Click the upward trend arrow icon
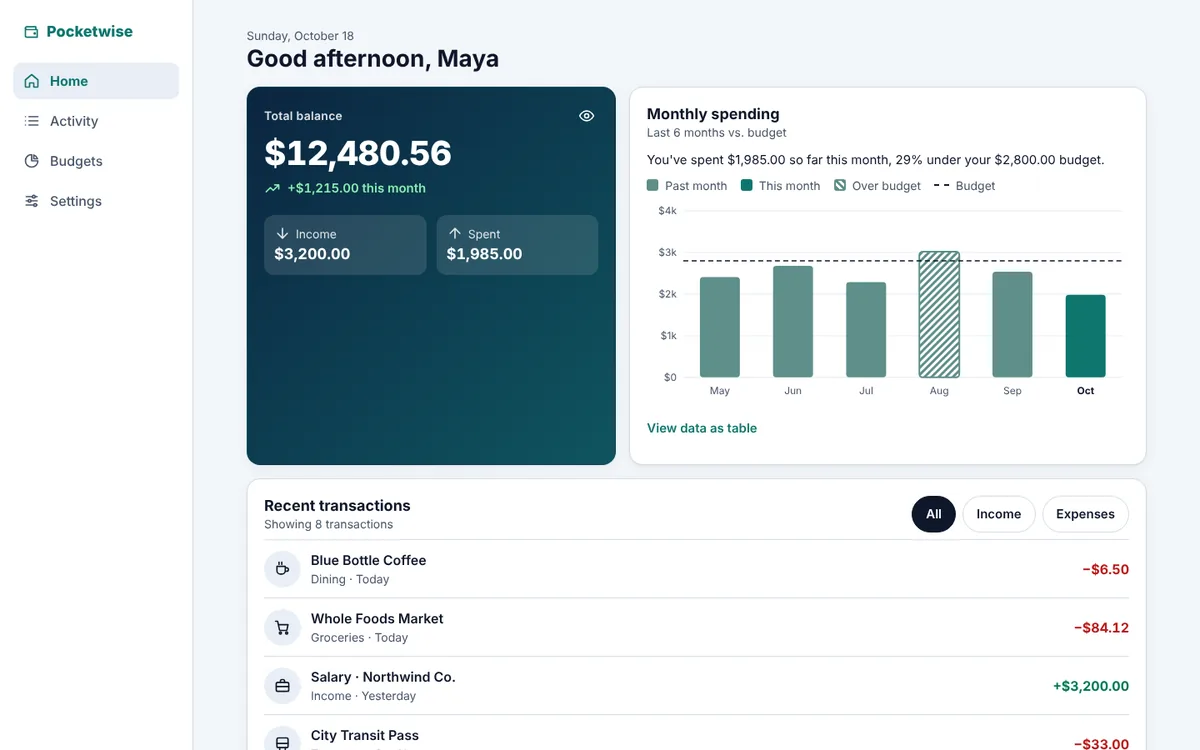This screenshot has width=1200, height=750. 272,188
